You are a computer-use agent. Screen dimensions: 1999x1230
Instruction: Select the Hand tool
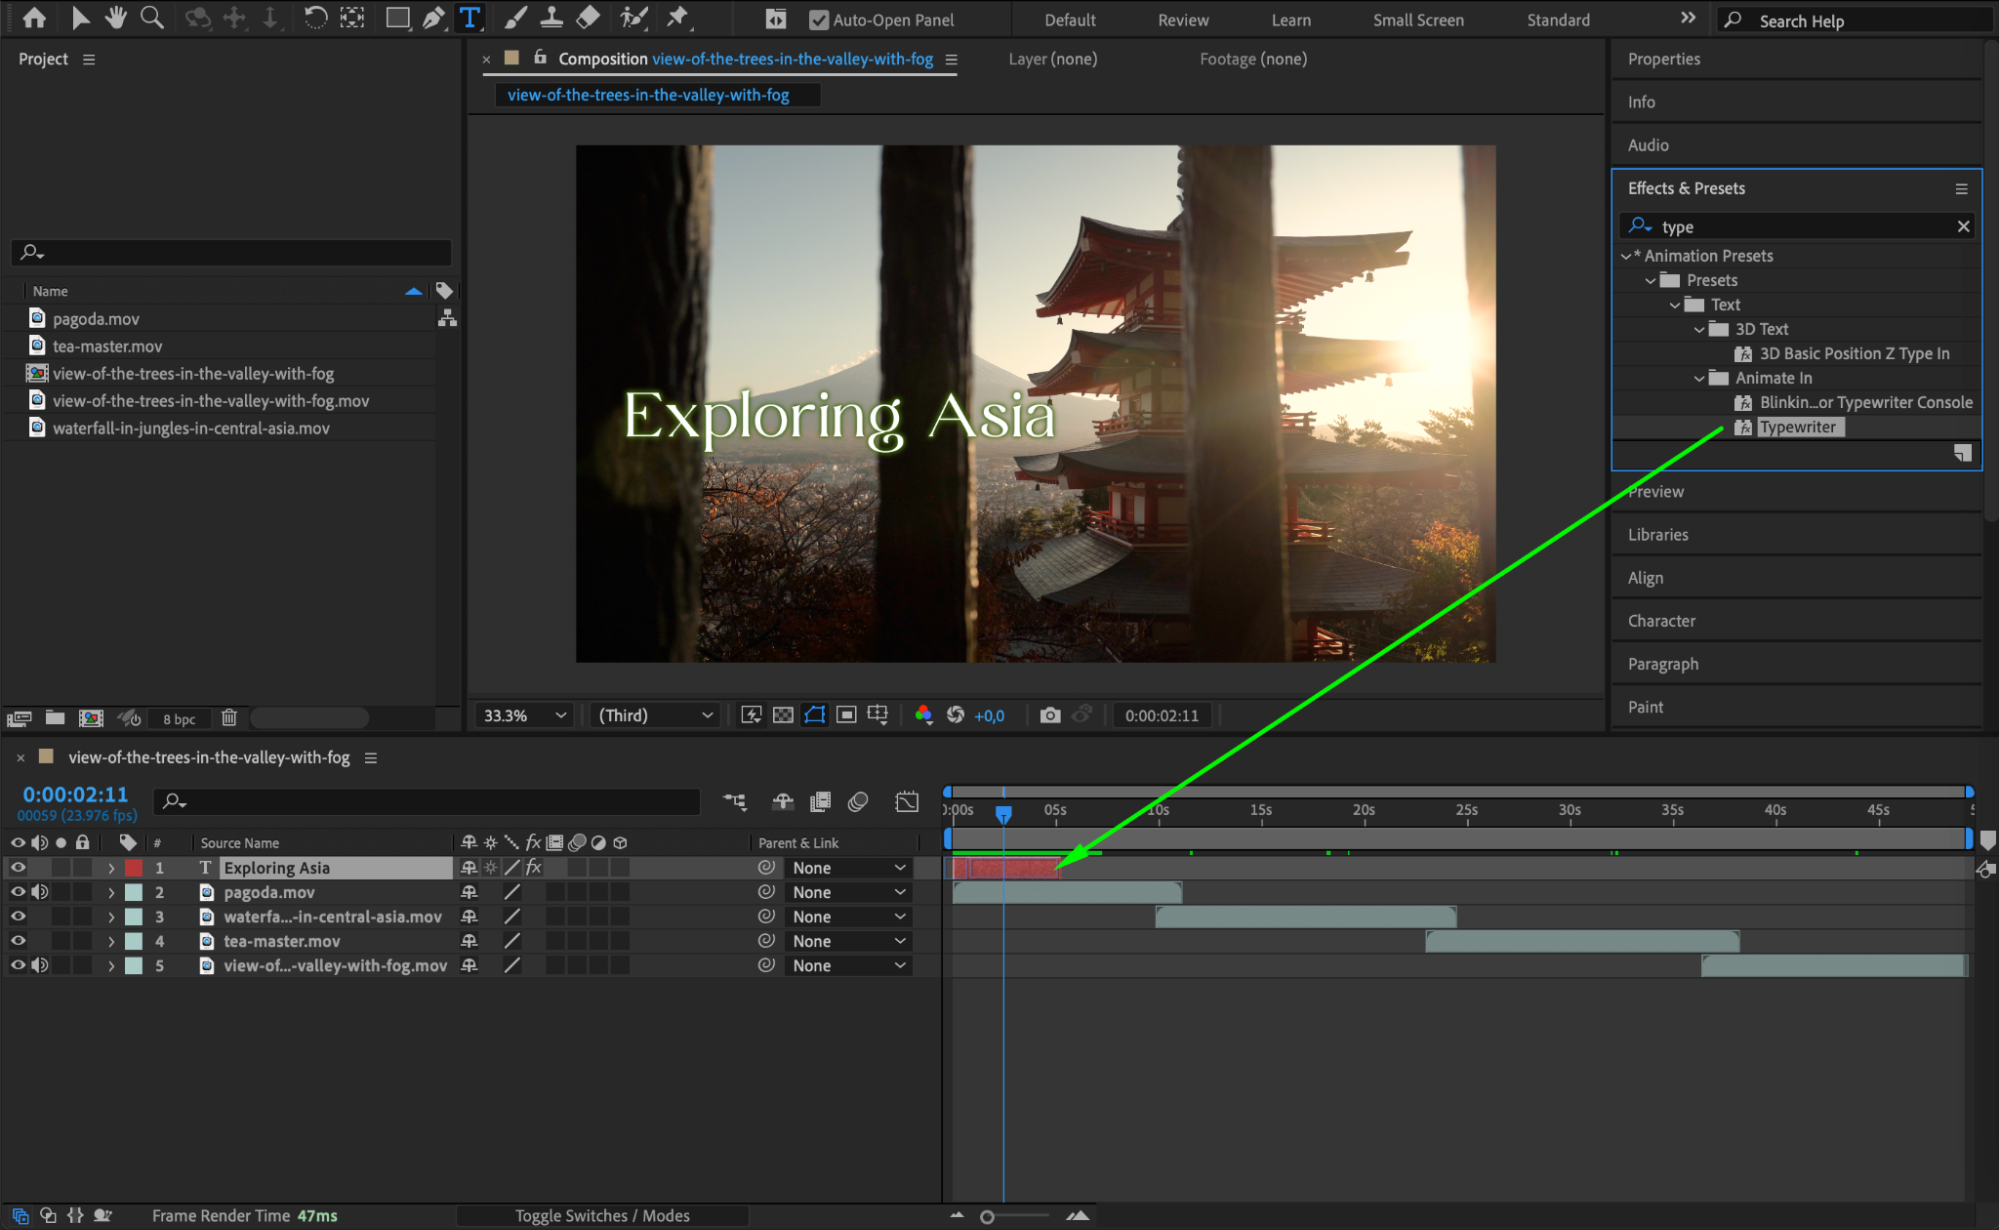(116, 17)
